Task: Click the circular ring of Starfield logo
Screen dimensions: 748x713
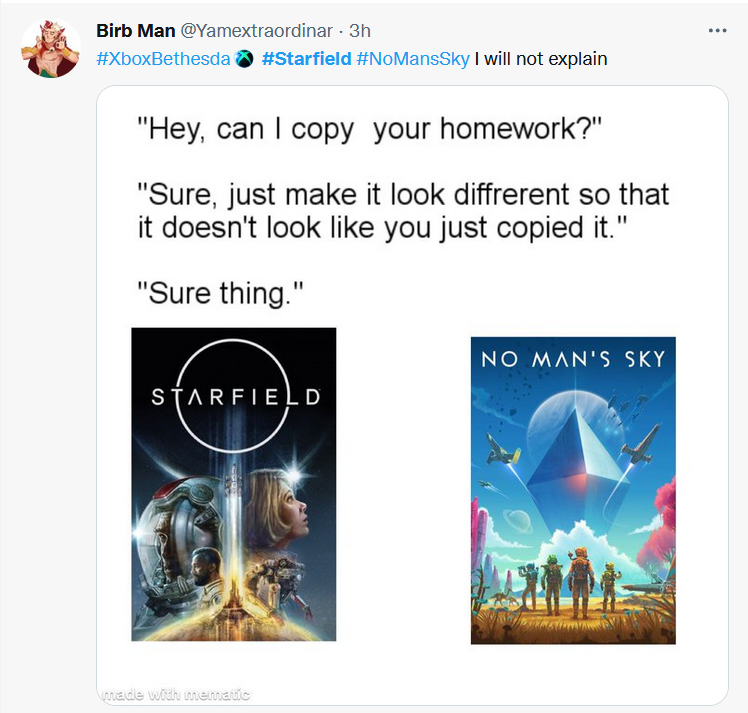Action: [x=234, y=395]
